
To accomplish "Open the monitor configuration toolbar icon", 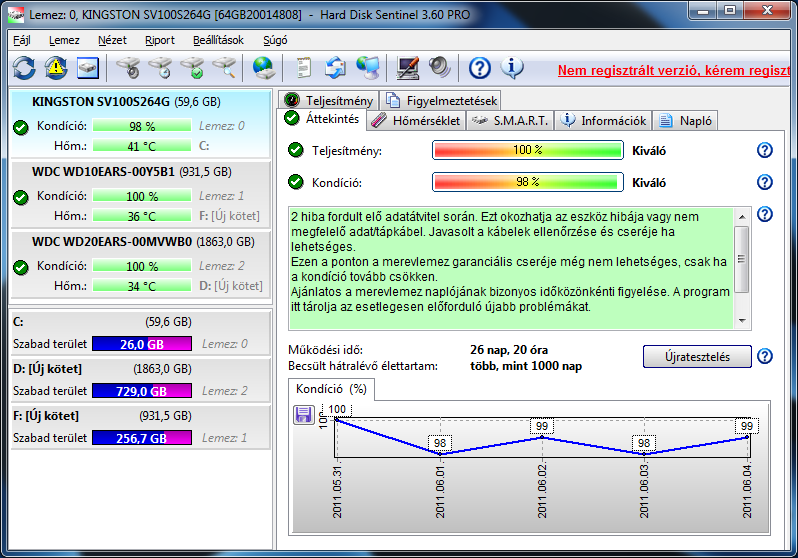I will (408, 68).
